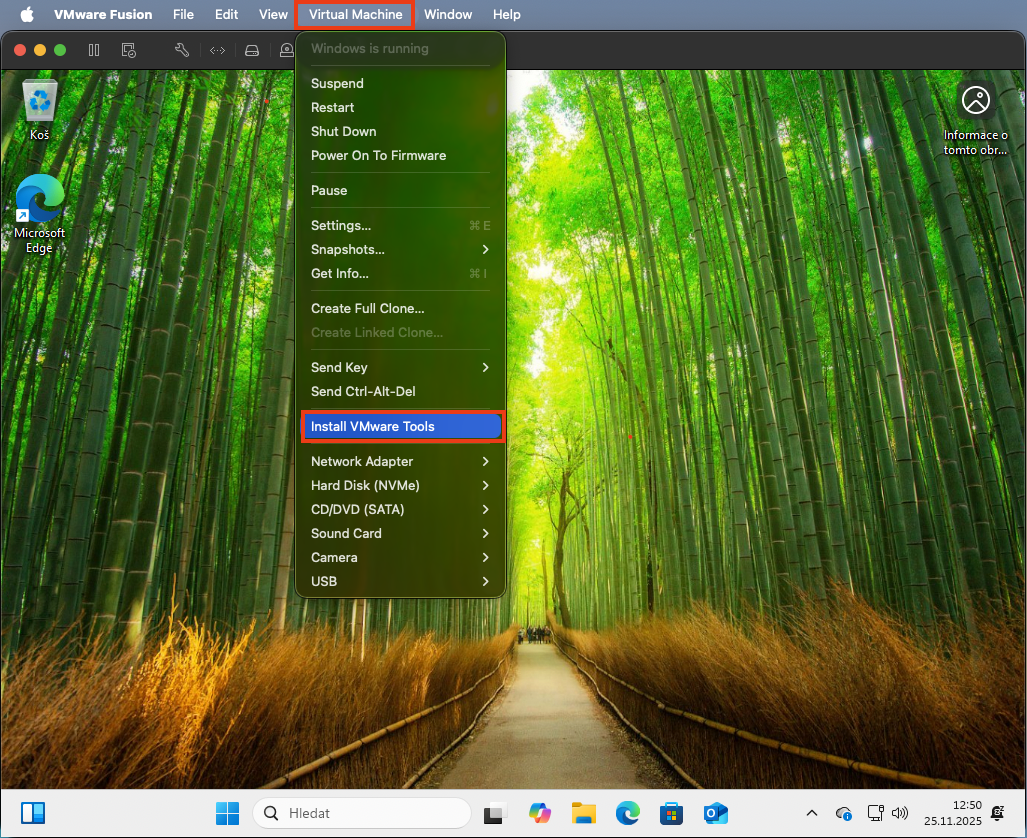This screenshot has height=838, width=1027.
Task: Expand the Snapshots submenu
Action: (400, 249)
